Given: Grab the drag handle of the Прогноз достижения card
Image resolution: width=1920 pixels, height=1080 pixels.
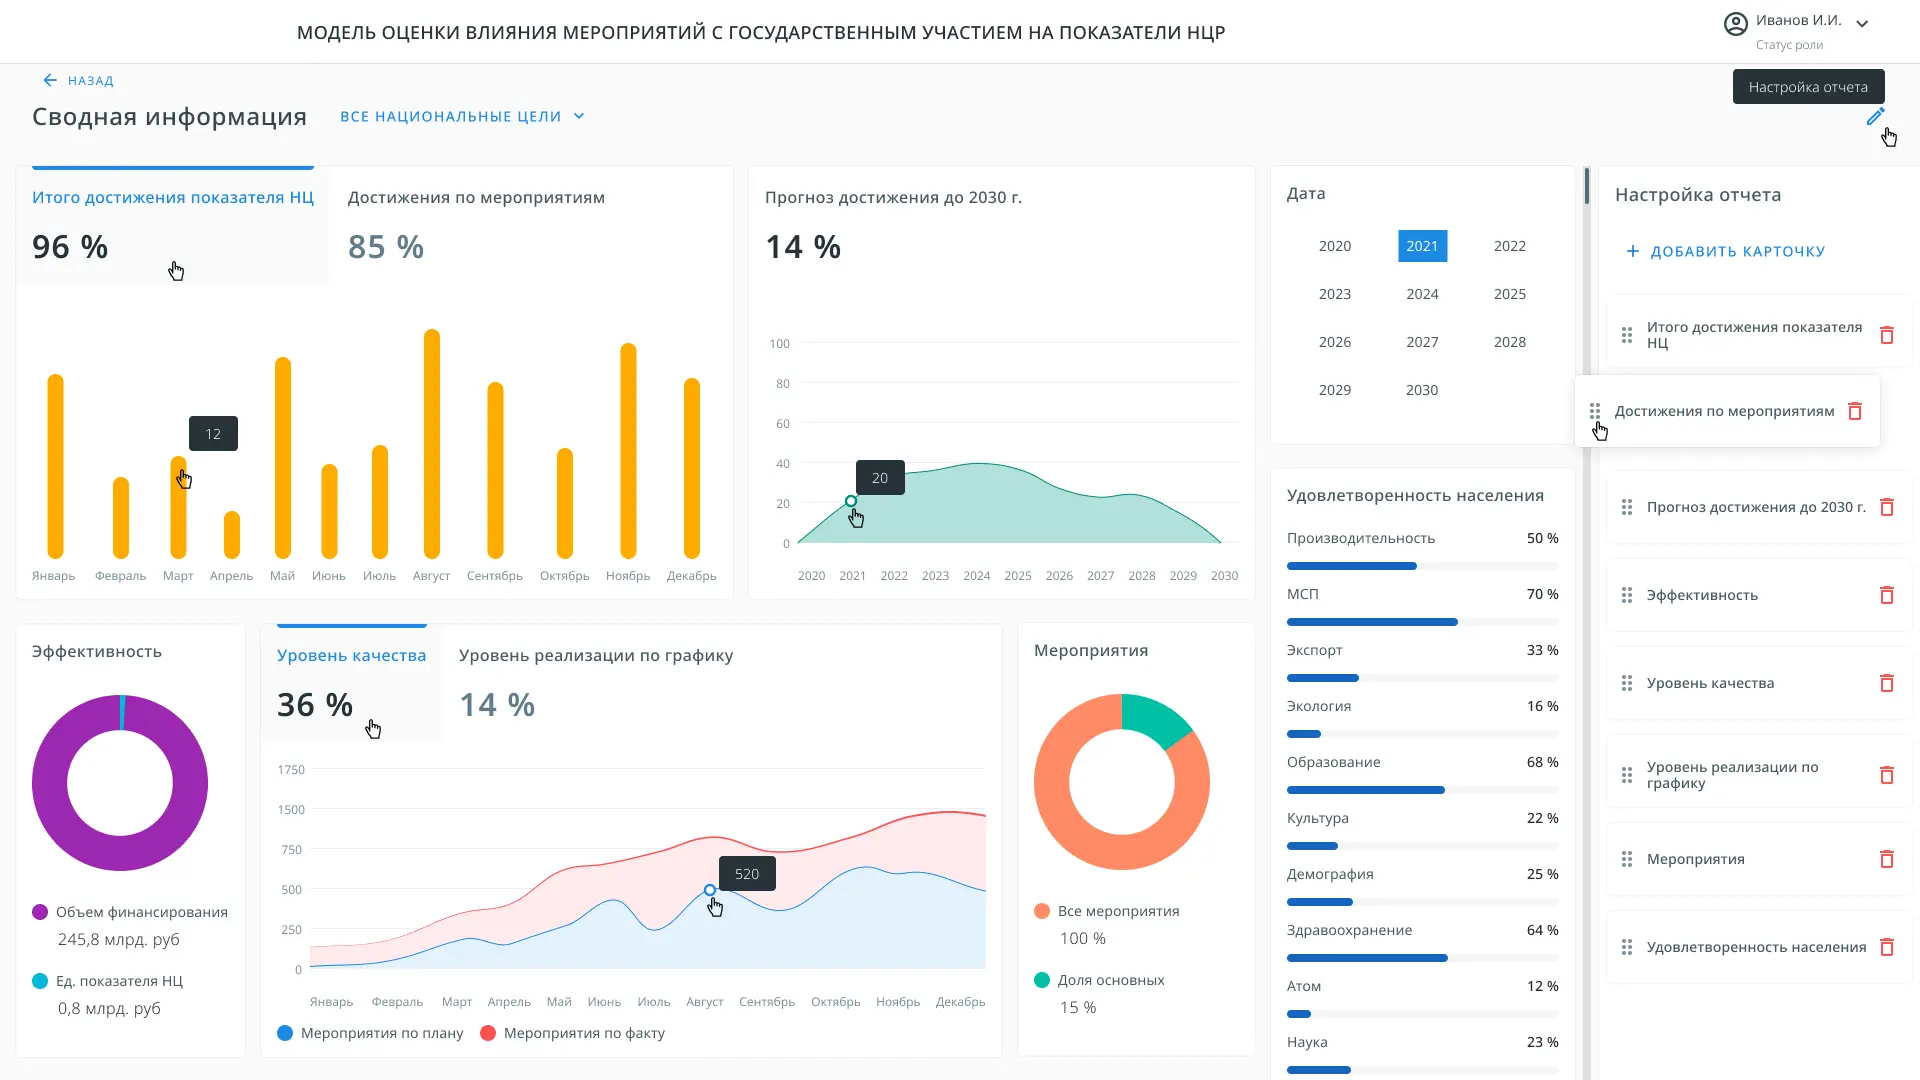Looking at the screenshot, I should [x=1627, y=507].
